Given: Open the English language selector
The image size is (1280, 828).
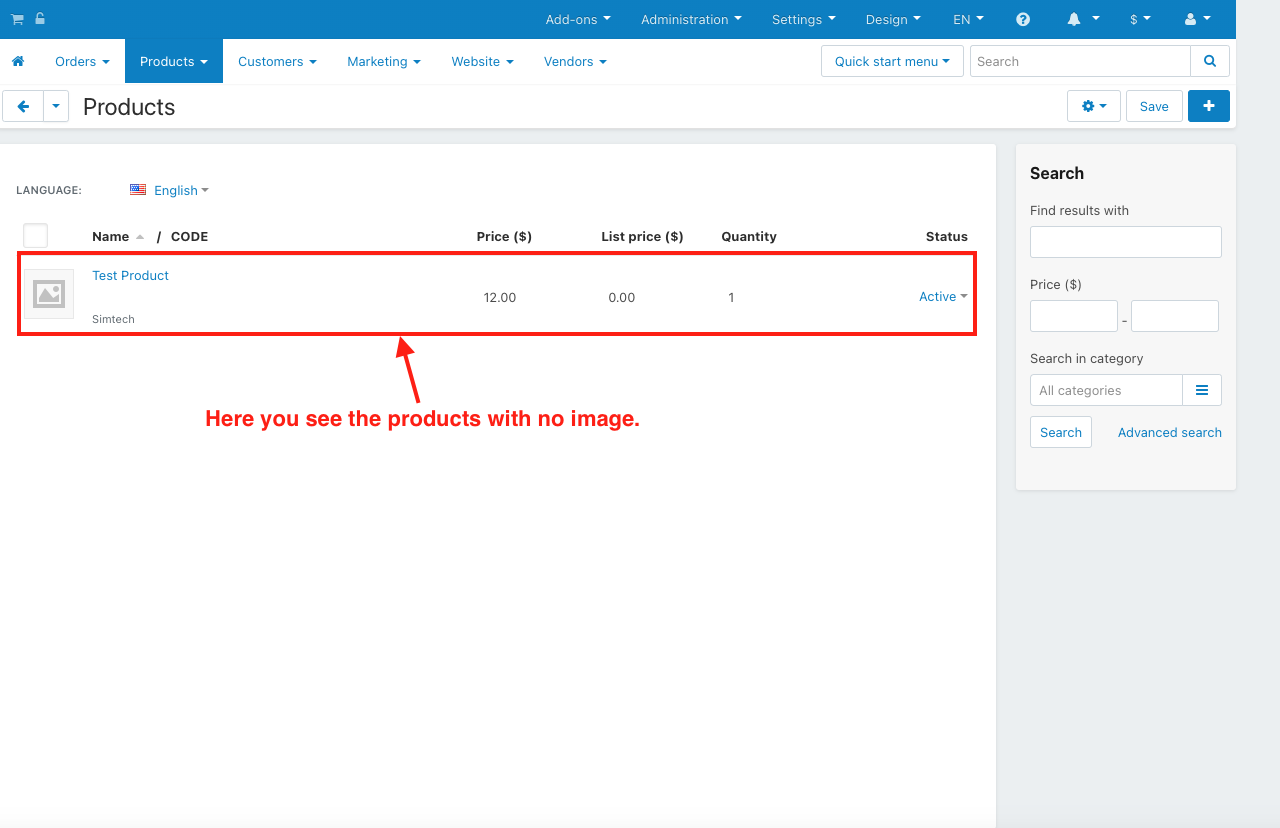Looking at the screenshot, I should click(181, 190).
